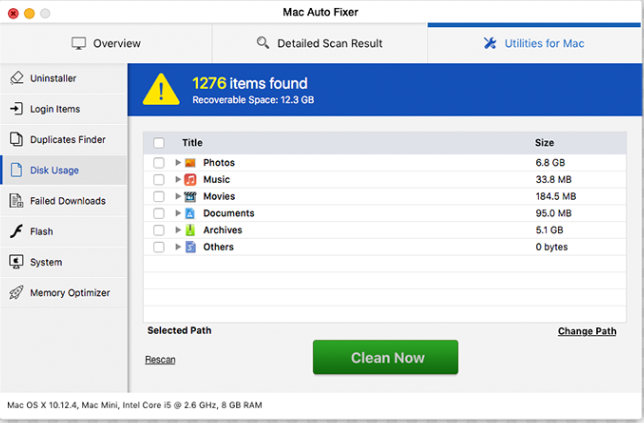
Task: Minimize window with the yellow button
Action: (x=29, y=13)
